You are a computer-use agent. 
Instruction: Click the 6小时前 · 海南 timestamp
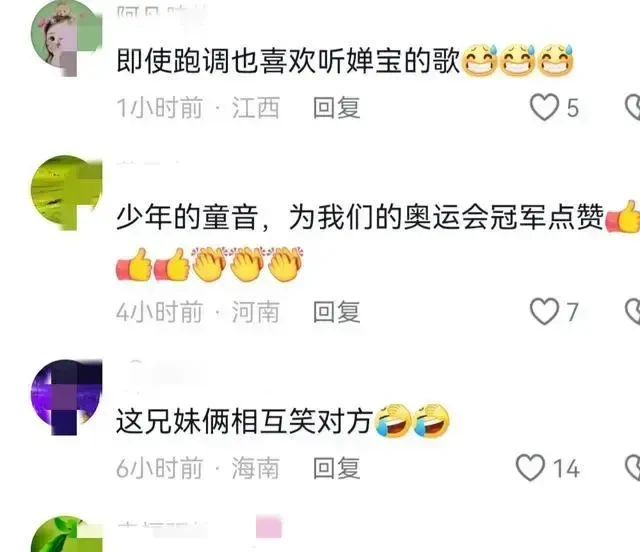click(x=198, y=468)
